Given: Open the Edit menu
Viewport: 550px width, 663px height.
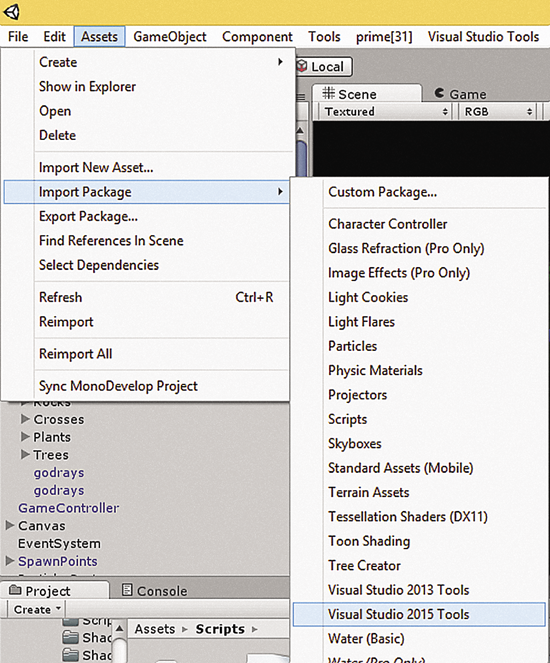Looking at the screenshot, I should (x=55, y=37).
